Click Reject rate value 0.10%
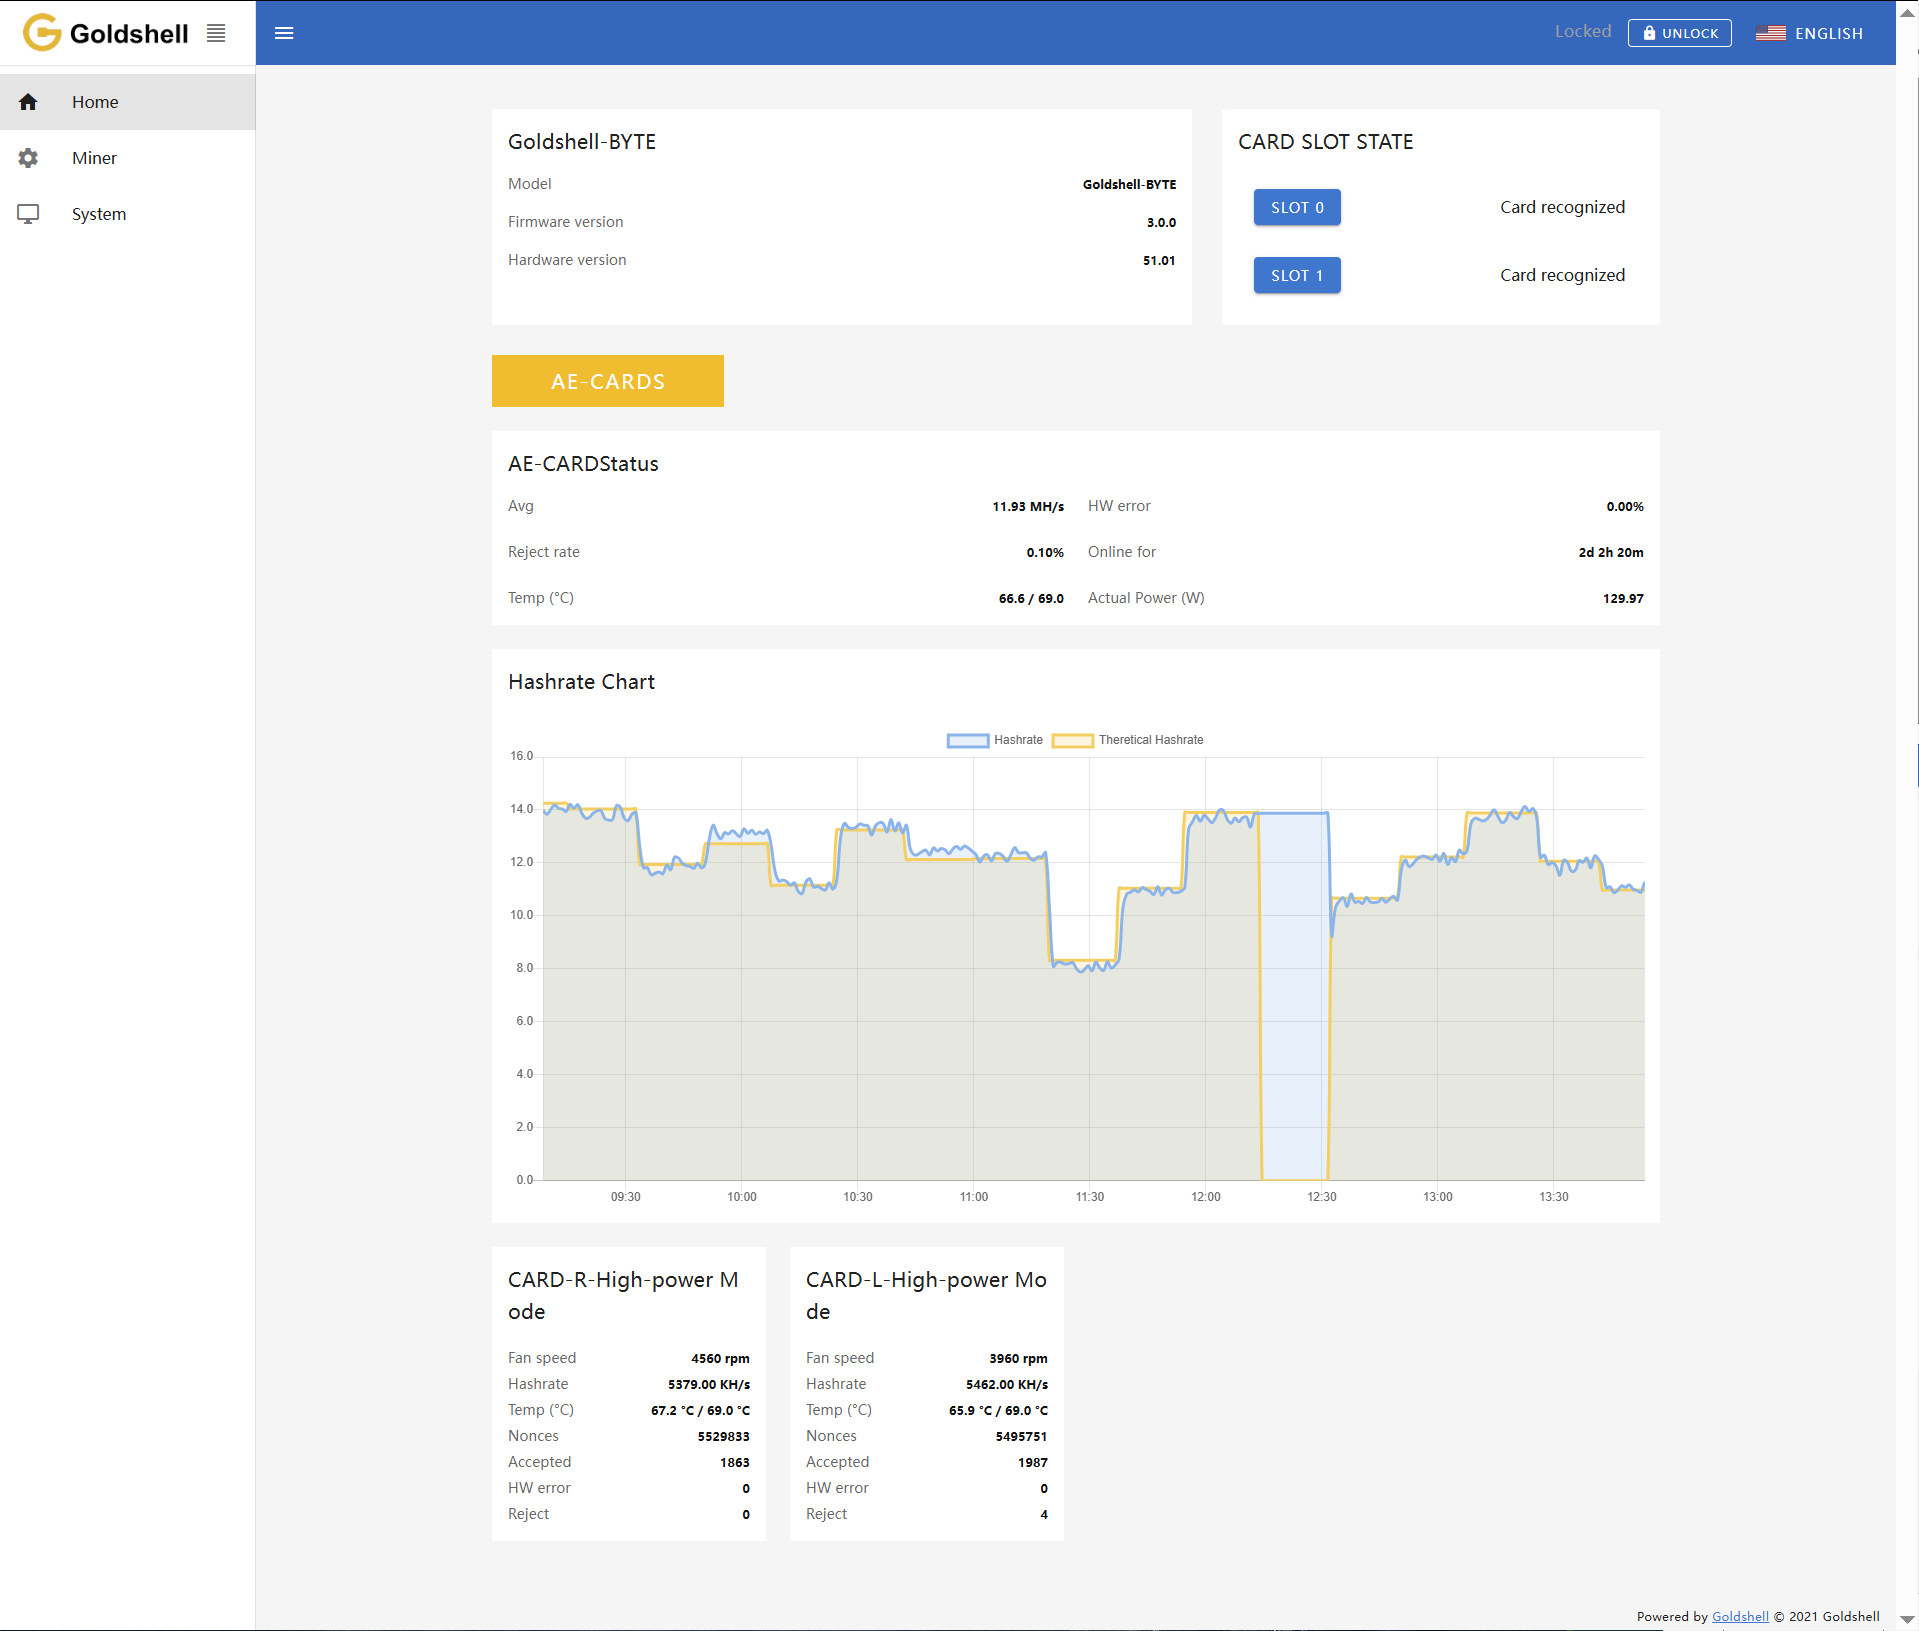 tap(1045, 553)
